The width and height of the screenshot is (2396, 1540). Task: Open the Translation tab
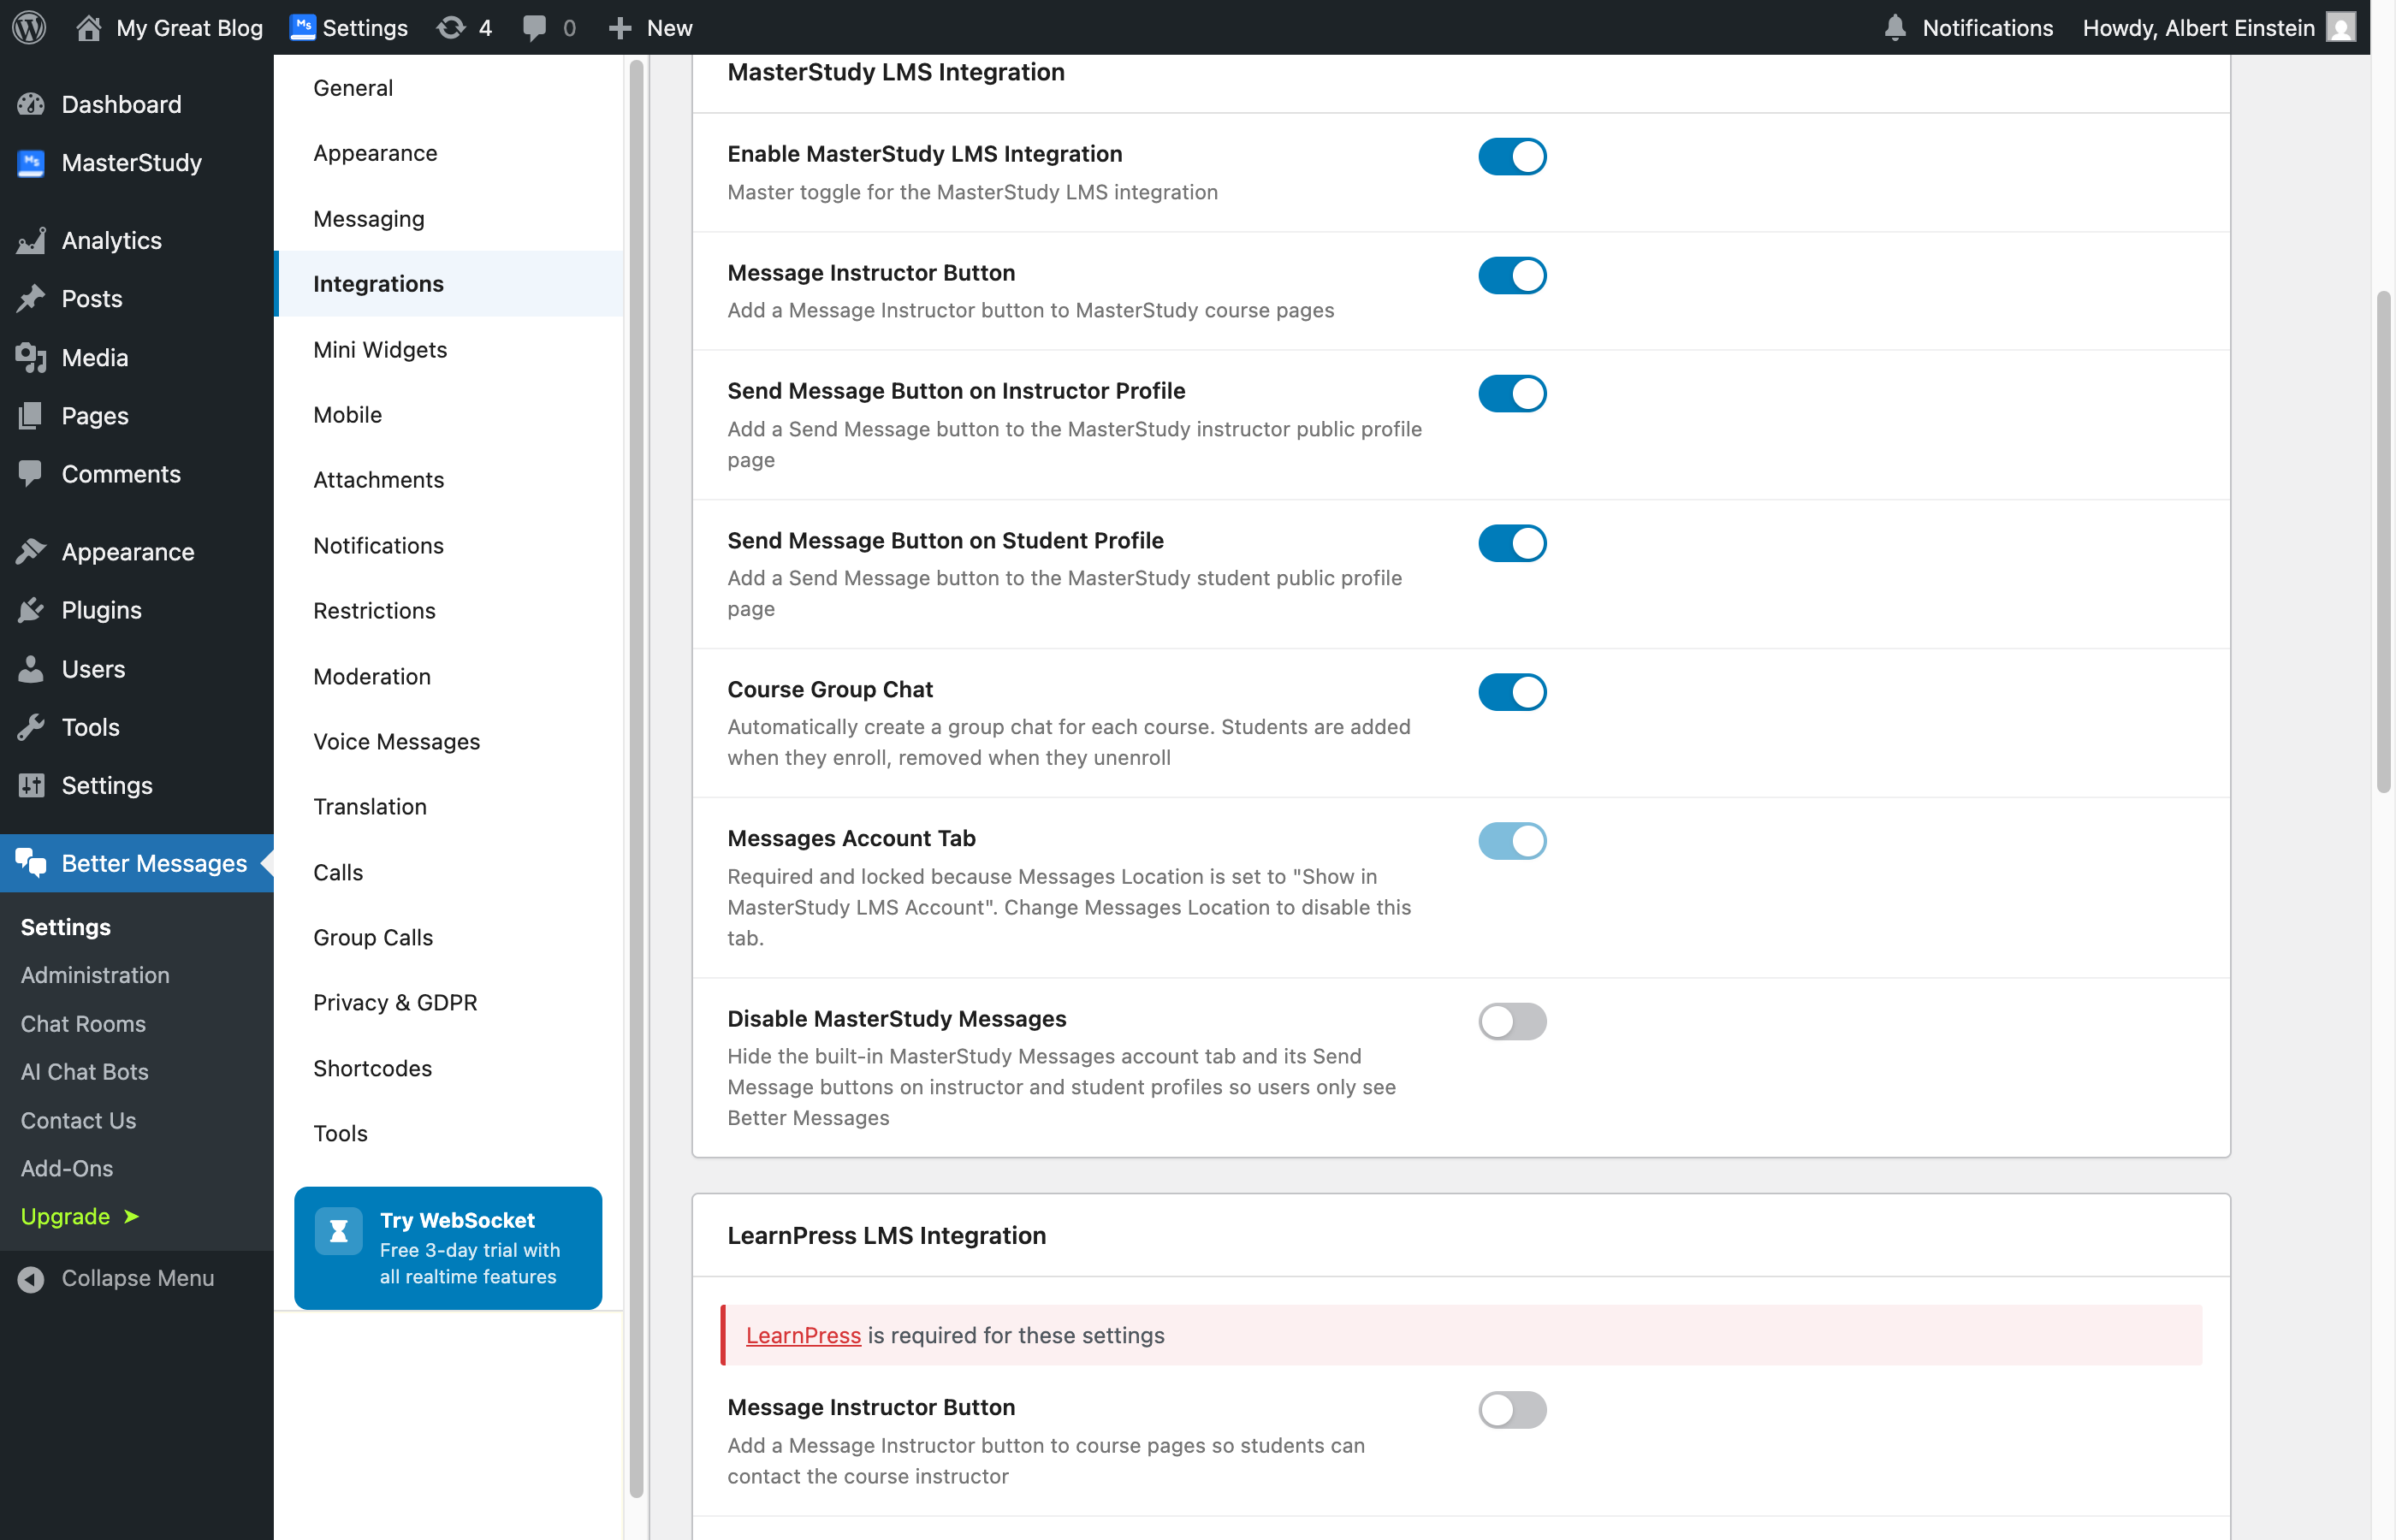click(449, 806)
